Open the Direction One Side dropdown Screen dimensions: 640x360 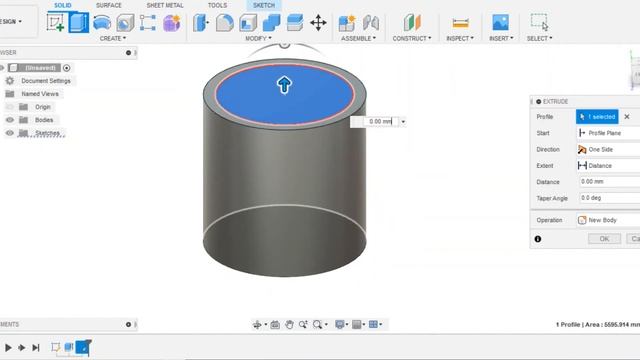pyautogui.click(x=608, y=149)
